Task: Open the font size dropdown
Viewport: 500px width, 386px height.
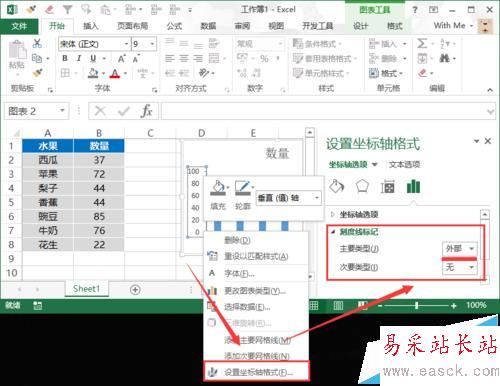Action: [x=152, y=44]
